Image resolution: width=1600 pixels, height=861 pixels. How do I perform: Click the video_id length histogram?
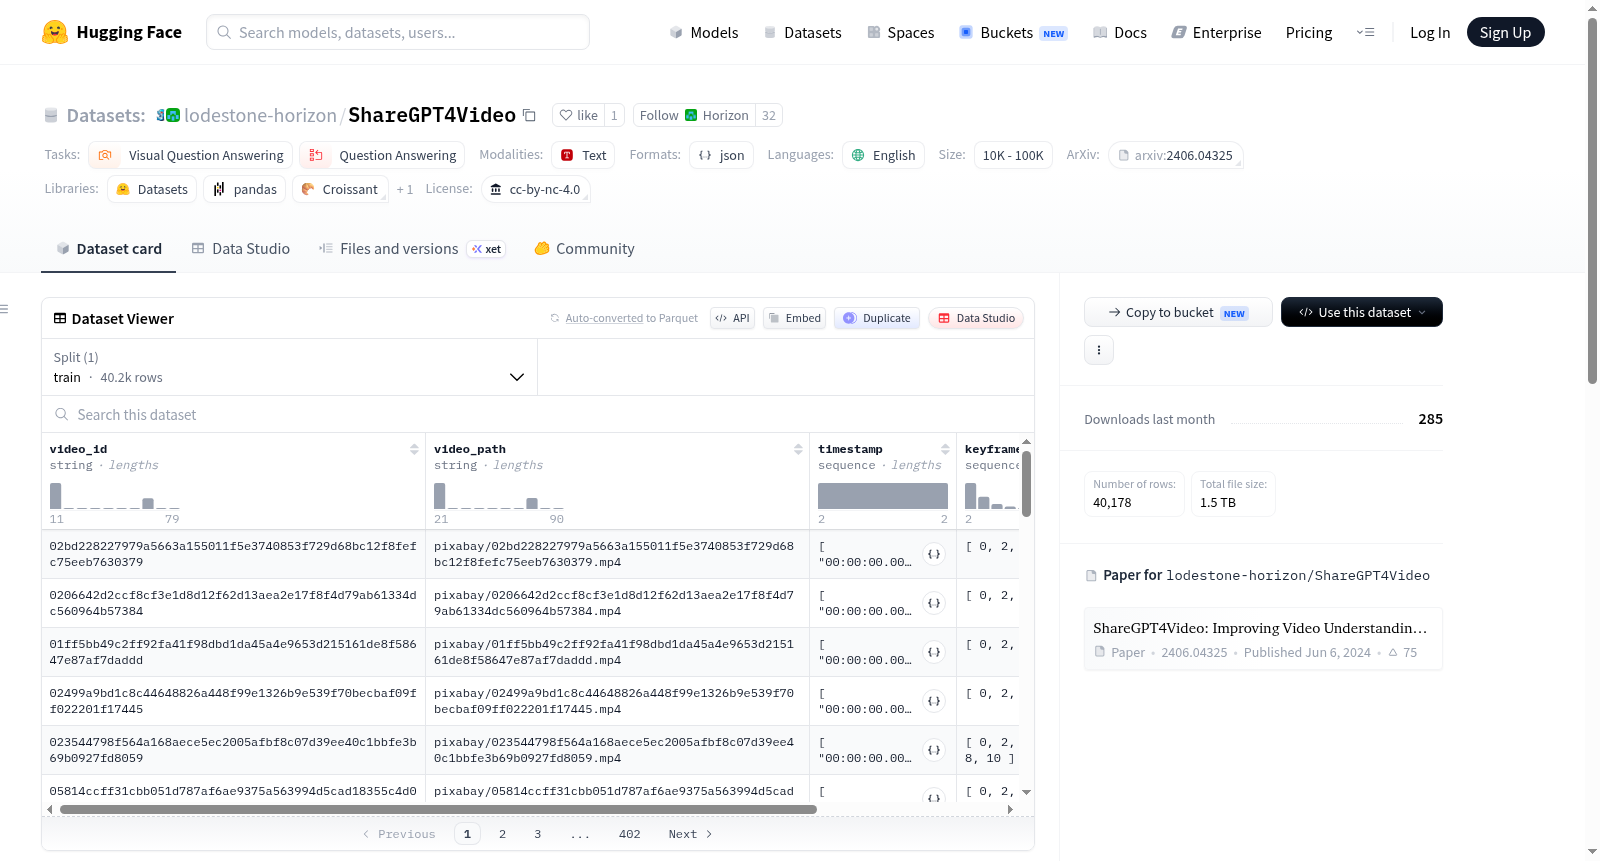114,496
